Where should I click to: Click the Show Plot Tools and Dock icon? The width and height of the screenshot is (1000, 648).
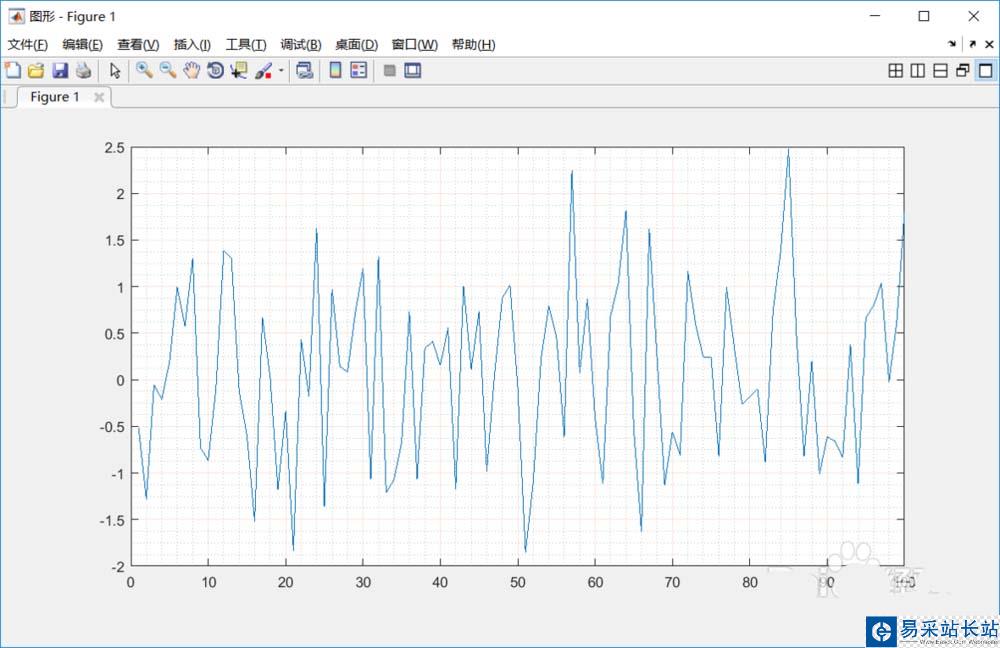point(413,70)
